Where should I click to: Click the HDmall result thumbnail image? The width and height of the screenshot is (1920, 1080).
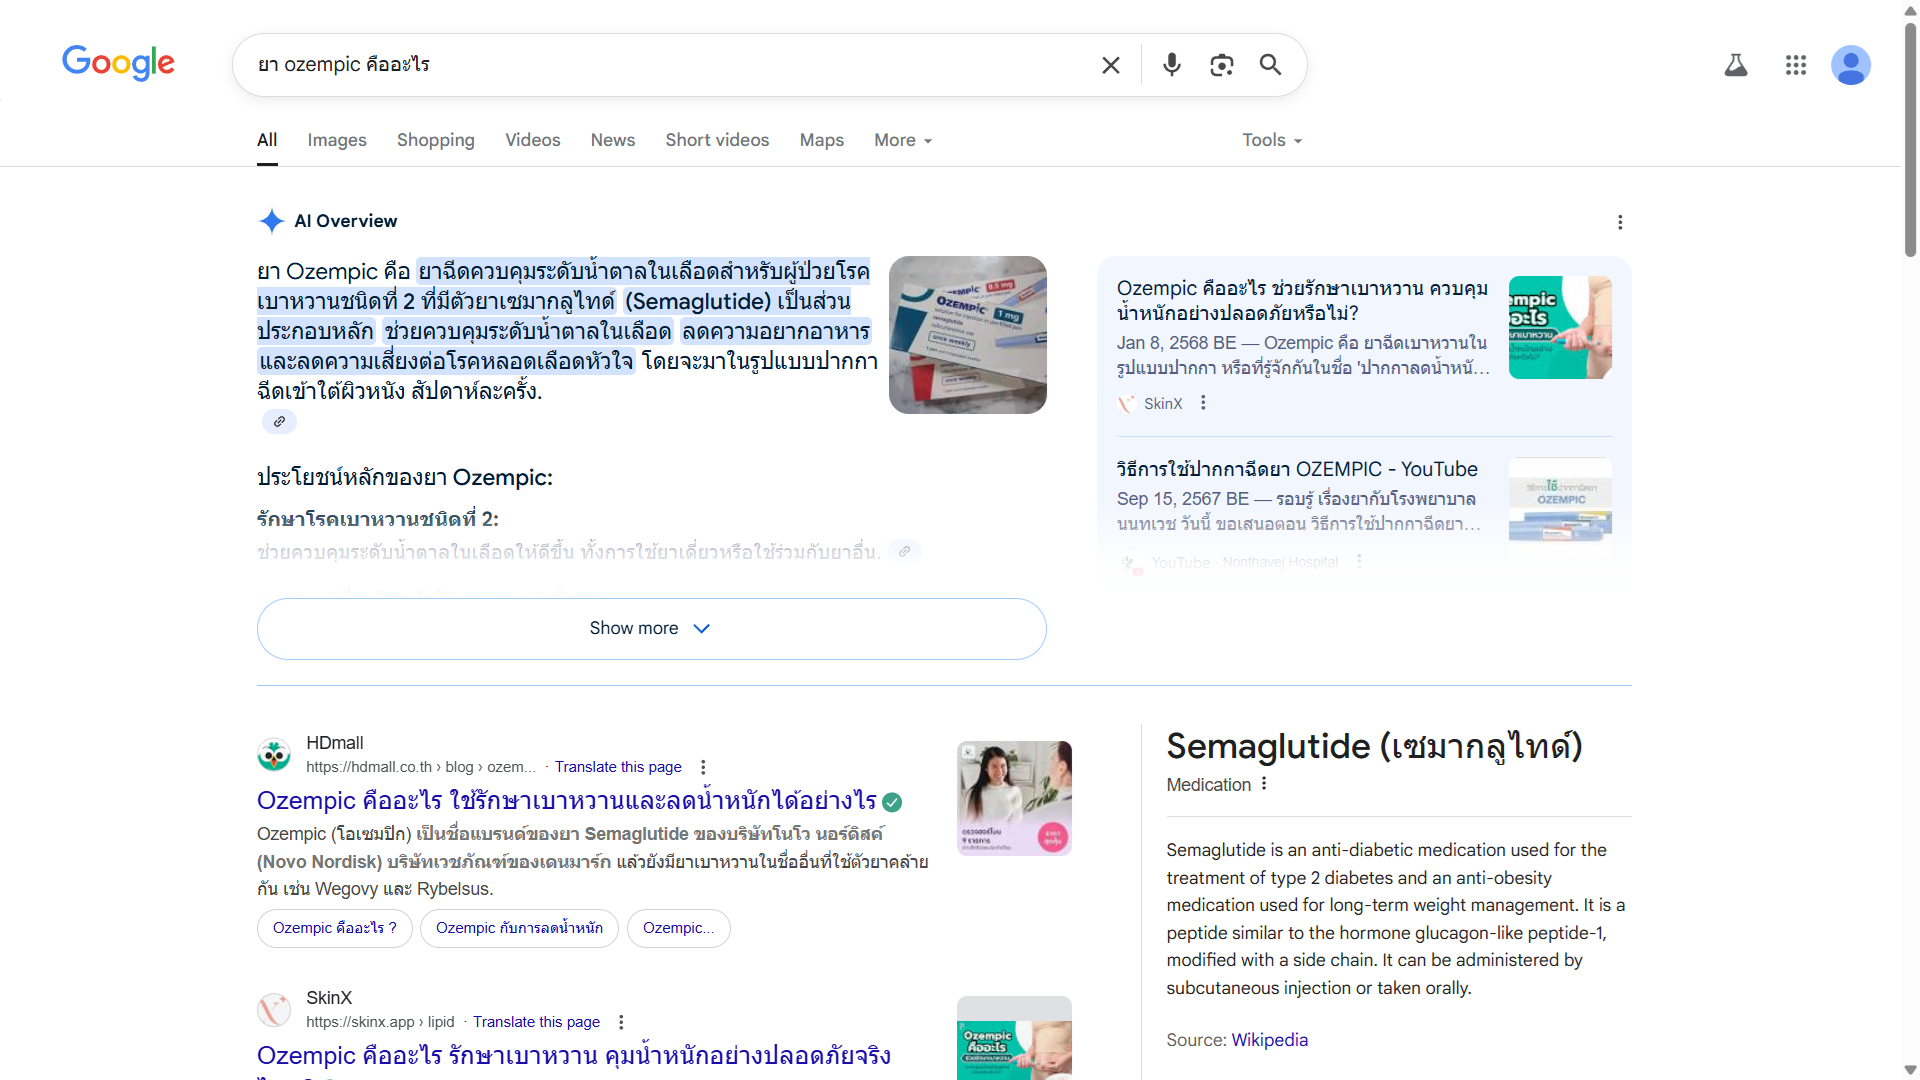(x=1014, y=798)
